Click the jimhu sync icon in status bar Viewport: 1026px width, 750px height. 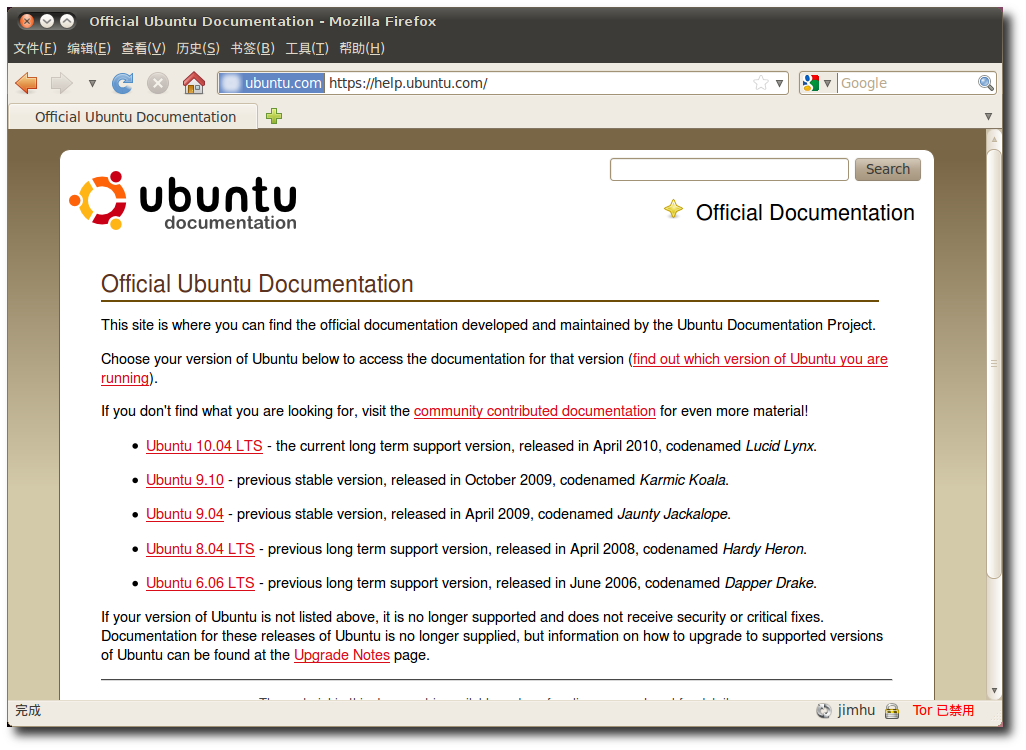(x=824, y=710)
